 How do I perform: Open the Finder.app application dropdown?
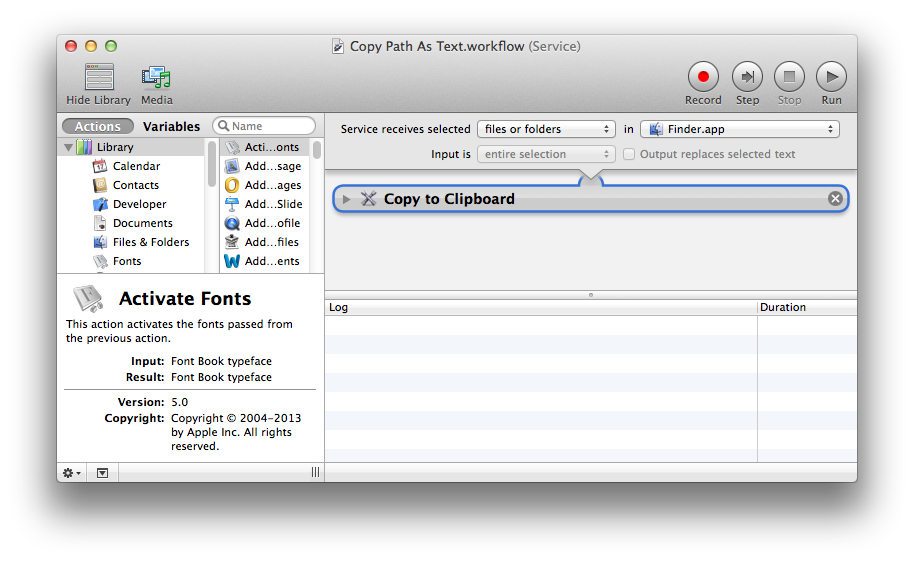tap(740, 129)
